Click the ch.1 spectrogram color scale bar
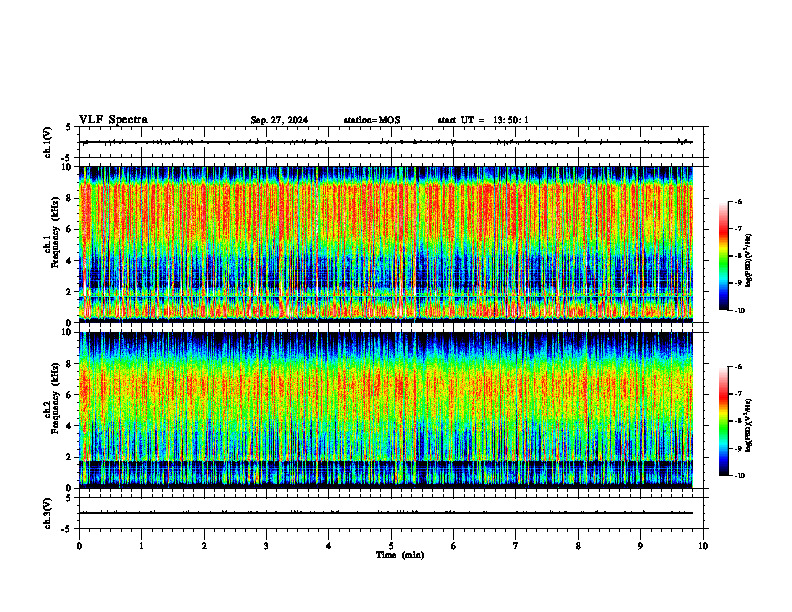This screenshot has width=792, height=612. (x=723, y=256)
